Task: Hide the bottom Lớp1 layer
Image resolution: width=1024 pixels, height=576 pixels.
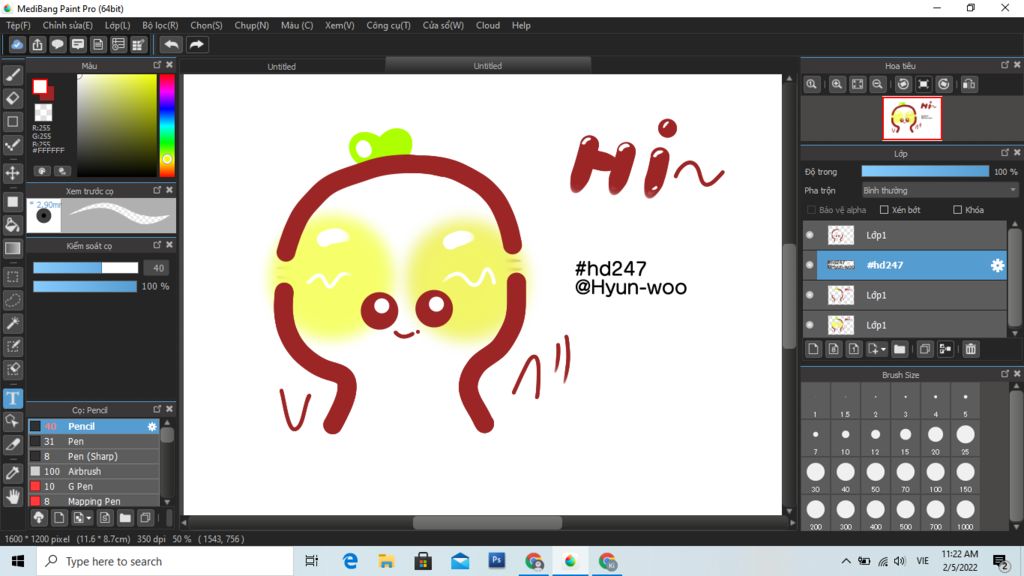Action: [x=810, y=325]
